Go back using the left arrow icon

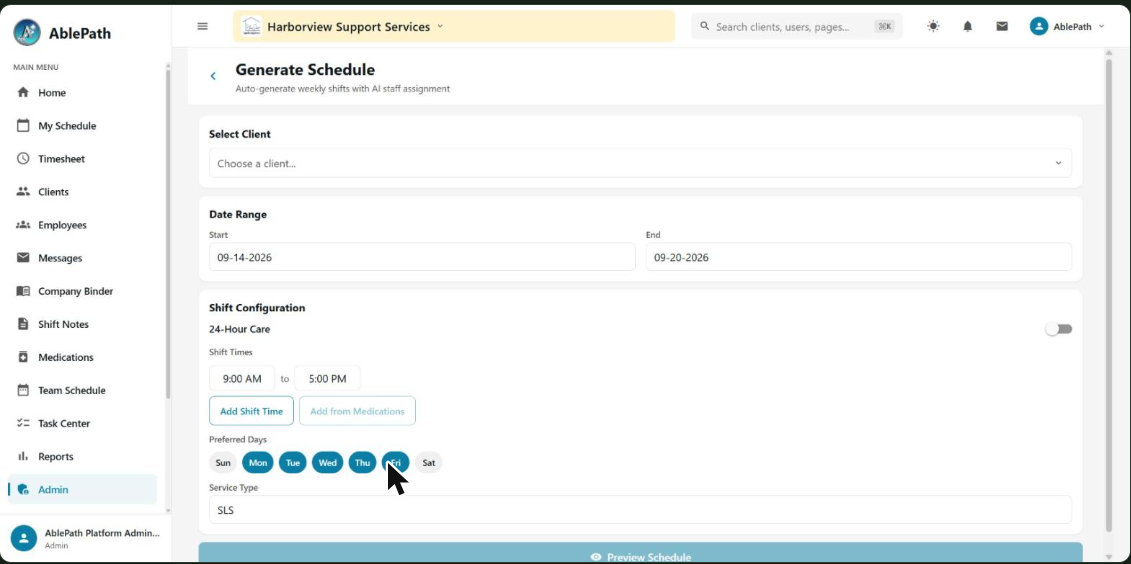tap(213, 76)
